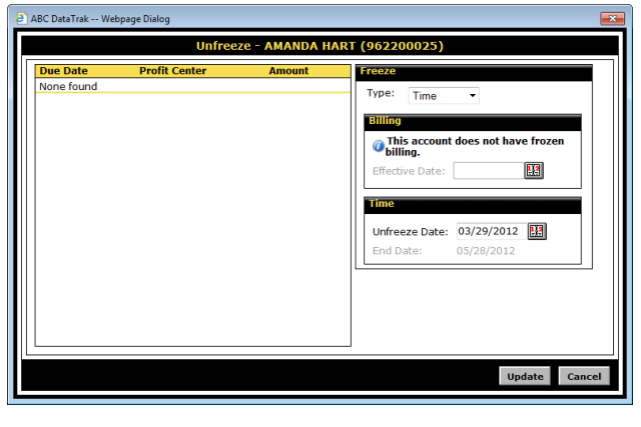Select the 'None found' row
This screenshot has height=427, width=641.
click(68, 87)
